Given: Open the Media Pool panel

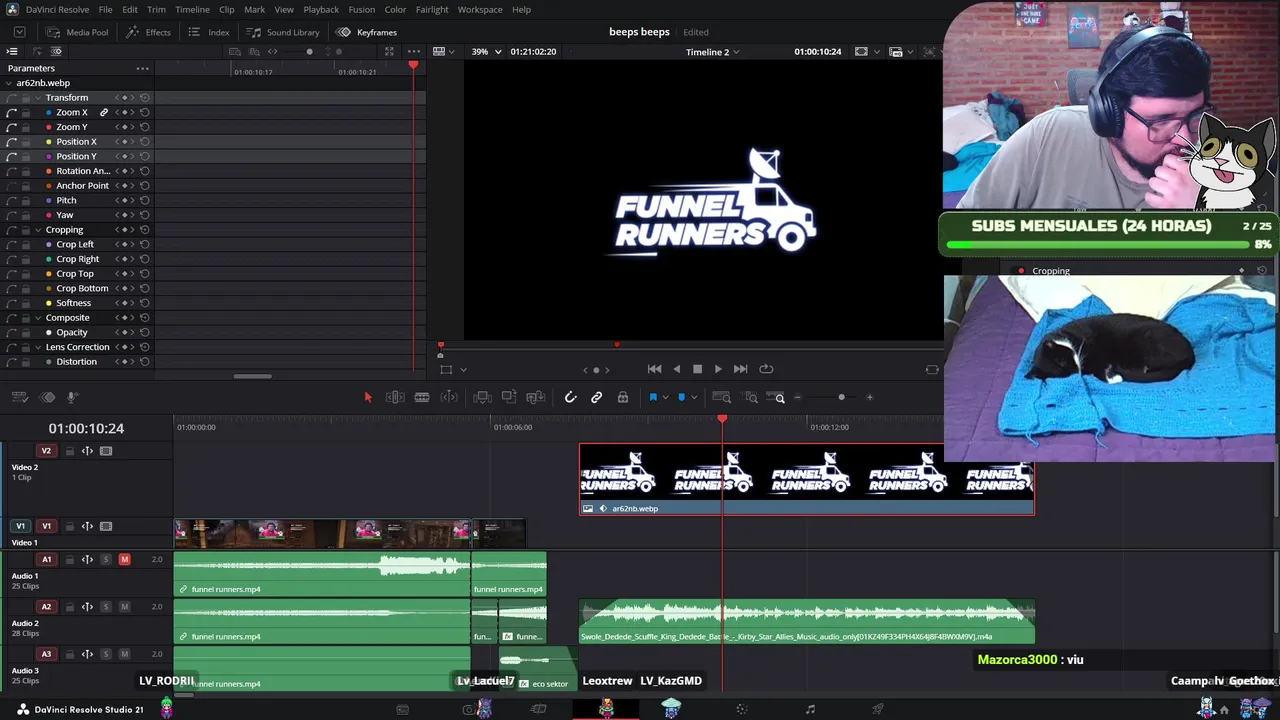Looking at the screenshot, I should pyautogui.click(x=76, y=32).
